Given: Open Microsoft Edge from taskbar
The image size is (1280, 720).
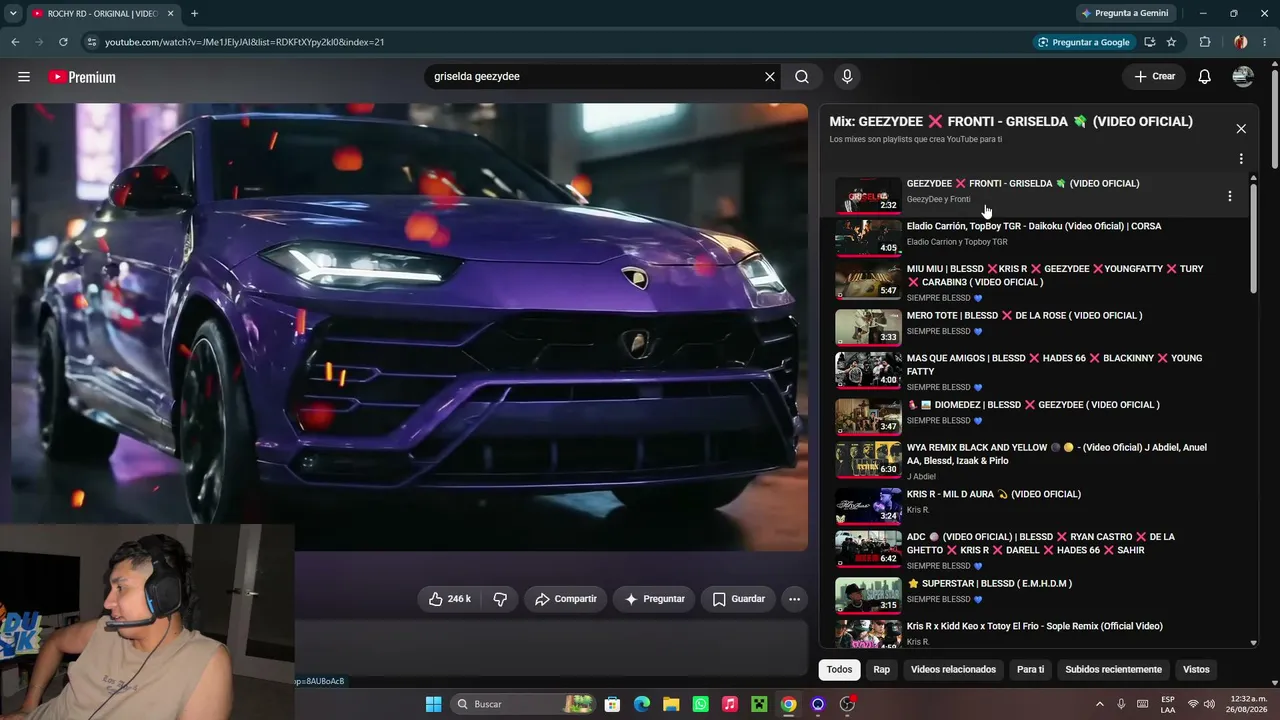Looking at the screenshot, I should [x=642, y=704].
